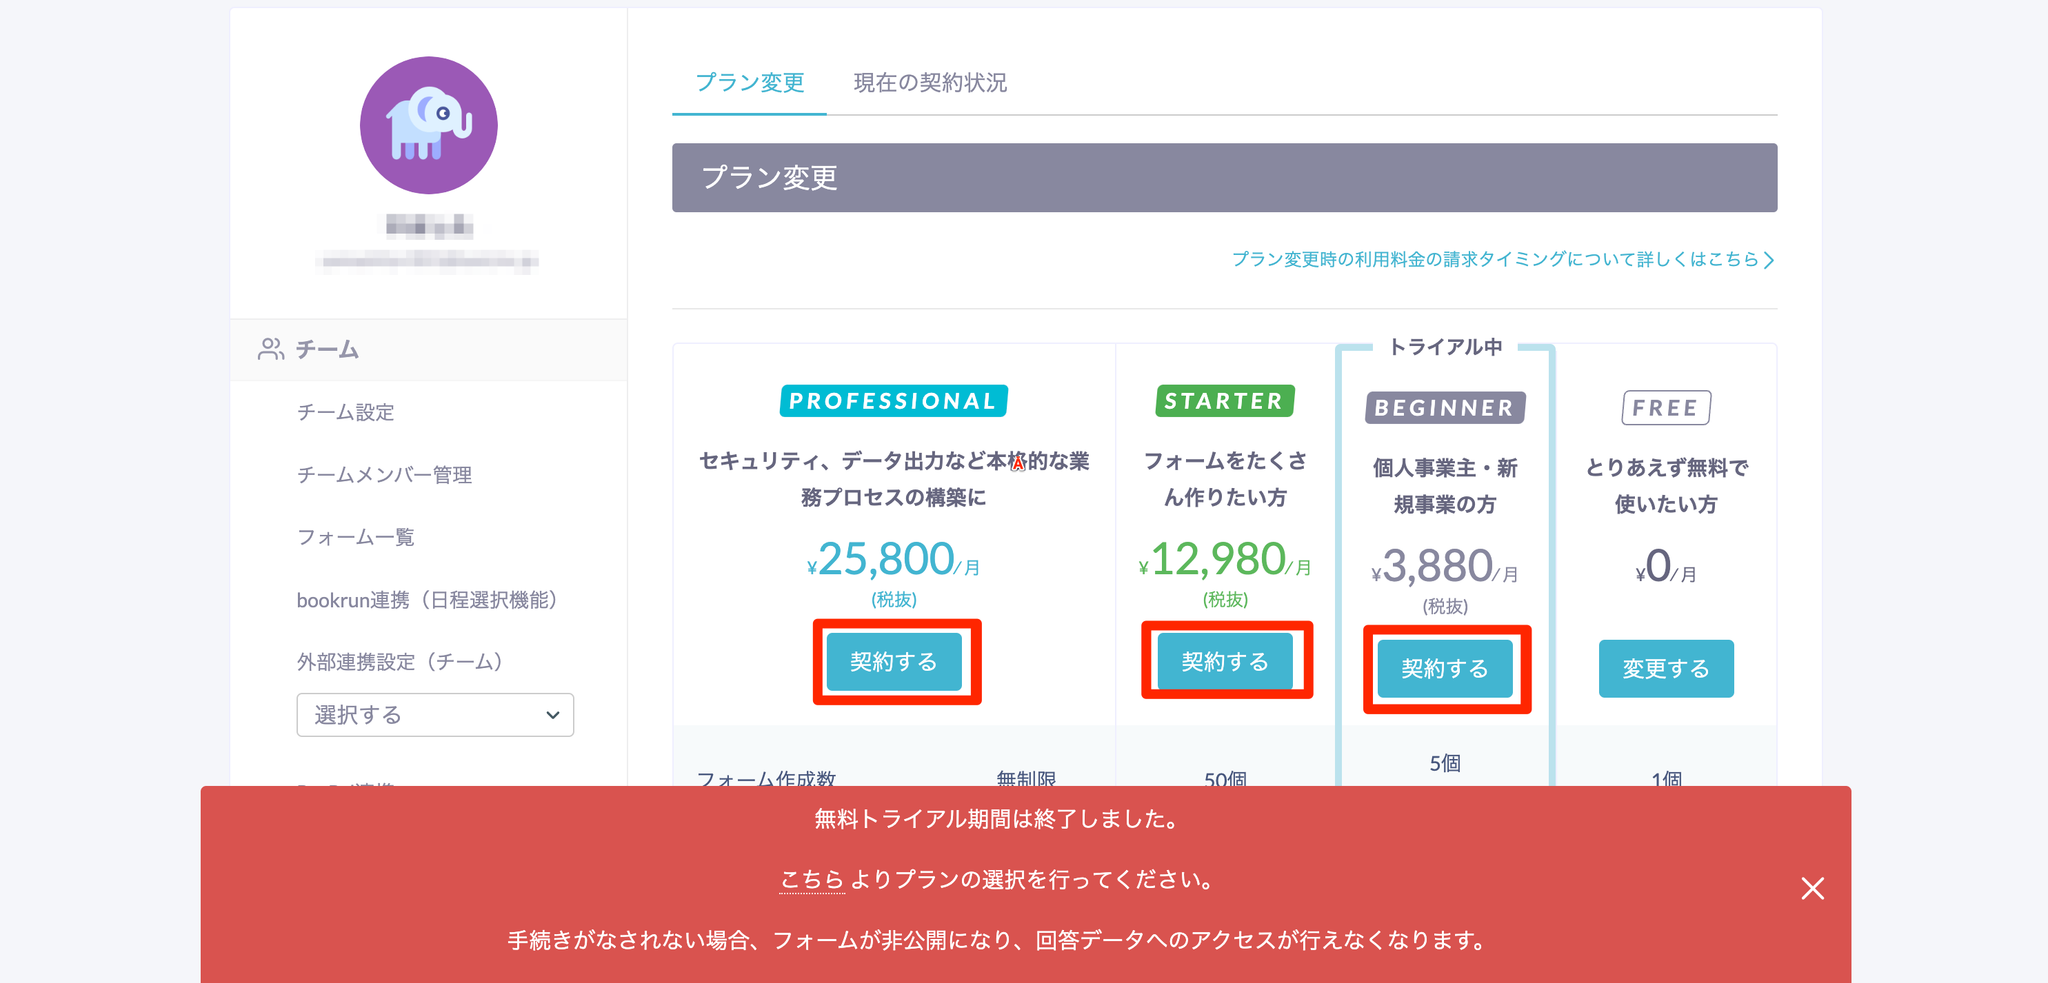Click the BEGINNER plan badge
This screenshot has height=983, width=2048.
[x=1445, y=408]
